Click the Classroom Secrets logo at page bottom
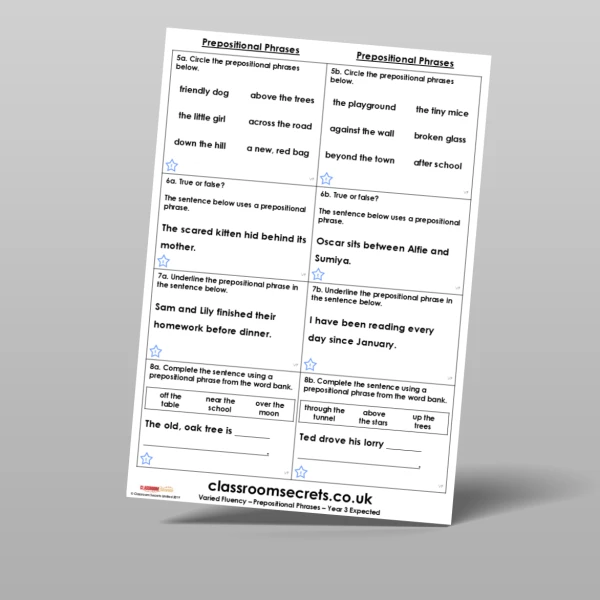The width and height of the screenshot is (600, 600). tap(157, 489)
